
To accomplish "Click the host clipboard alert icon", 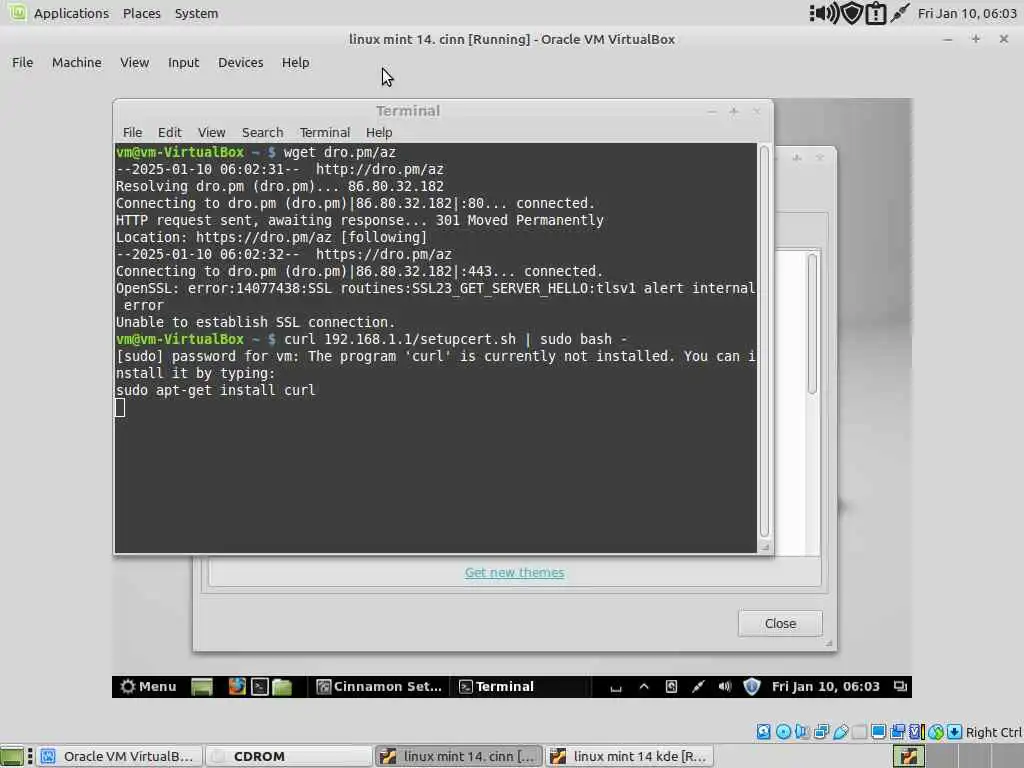I will point(875,14).
